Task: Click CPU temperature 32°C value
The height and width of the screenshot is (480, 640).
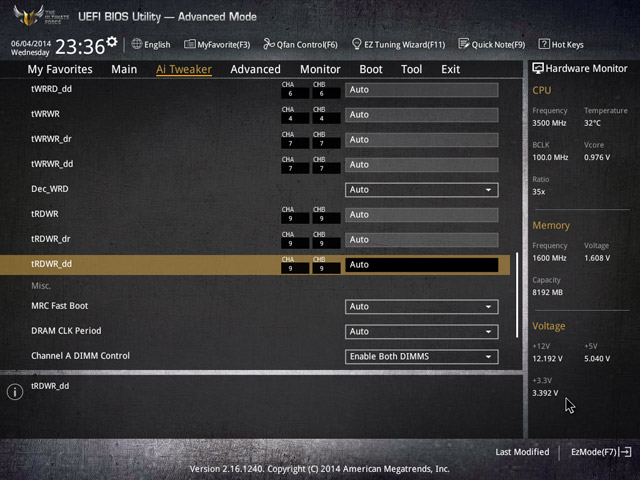Action: click(x=592, y=123)
